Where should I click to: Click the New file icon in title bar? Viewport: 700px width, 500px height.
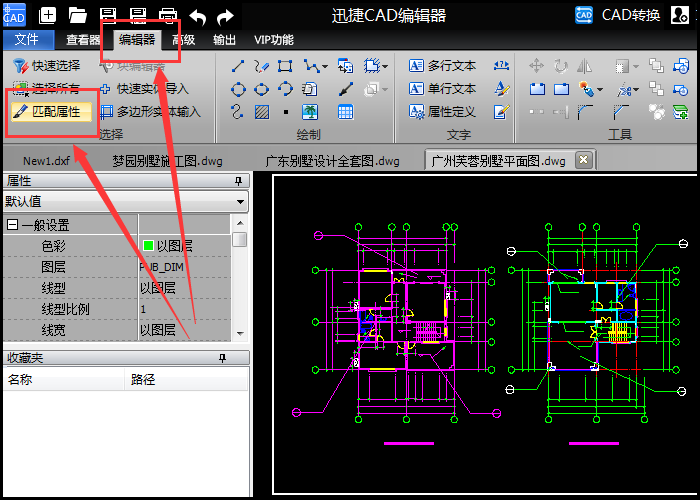point(47,15)
